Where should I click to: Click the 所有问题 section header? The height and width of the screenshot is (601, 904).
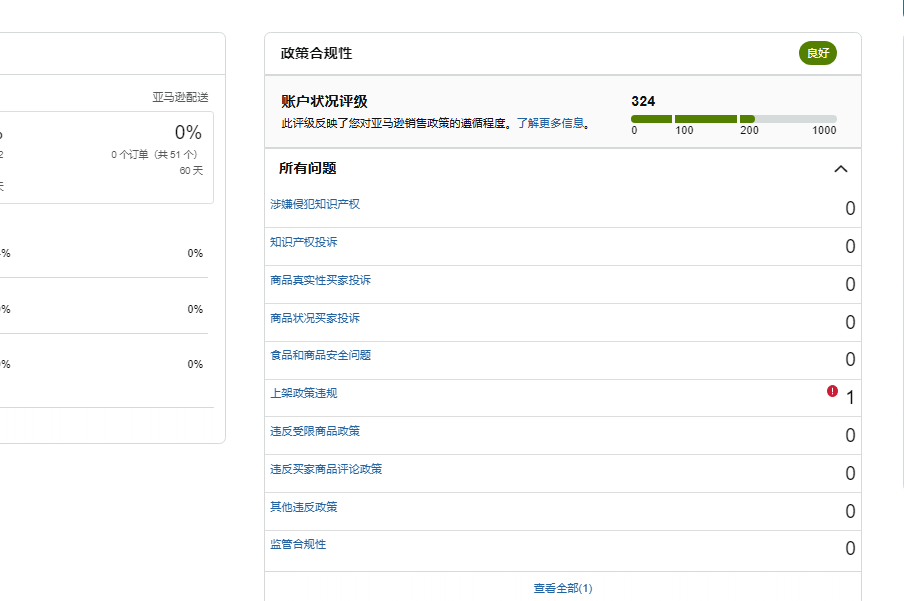307,168
